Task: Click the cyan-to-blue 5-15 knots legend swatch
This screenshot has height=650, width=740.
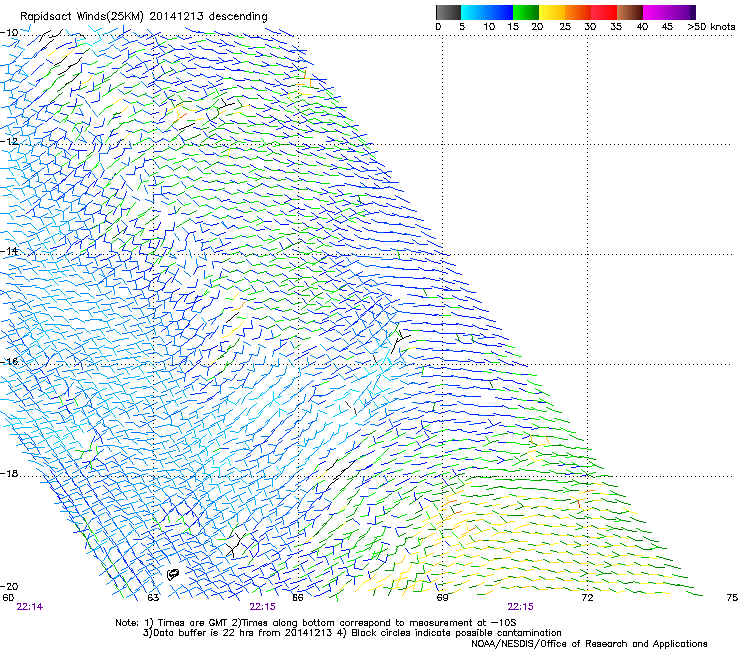Action: pos(487,12)
